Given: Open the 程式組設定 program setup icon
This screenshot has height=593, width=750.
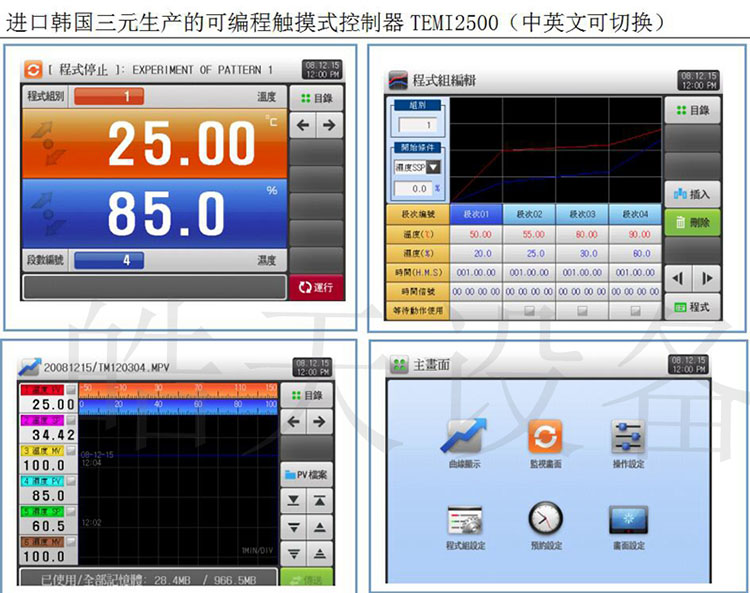Looking at the screenshot, I should click(465, 520).
